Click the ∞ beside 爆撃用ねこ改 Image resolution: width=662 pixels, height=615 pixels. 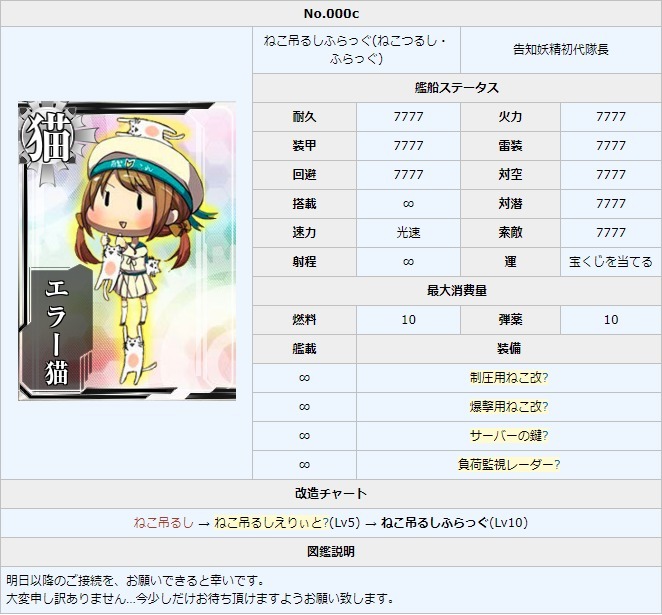click(304, 407)
